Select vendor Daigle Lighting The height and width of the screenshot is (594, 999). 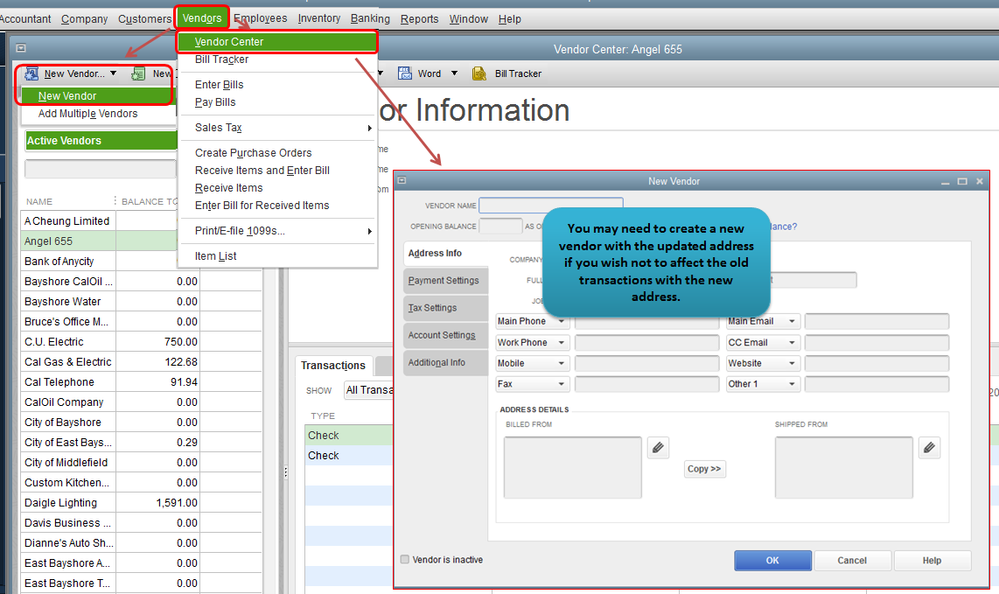tap(61, 503)
